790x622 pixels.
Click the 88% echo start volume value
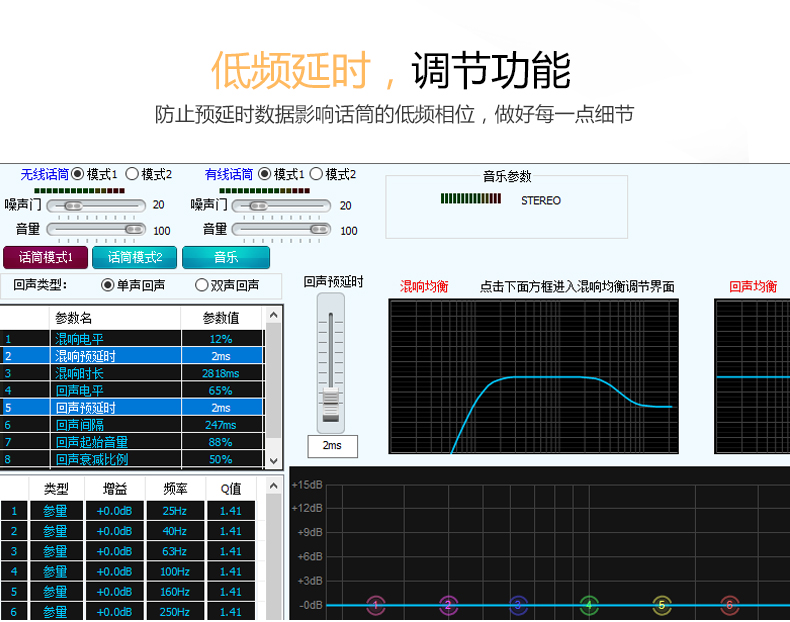(x=221, y=442)
